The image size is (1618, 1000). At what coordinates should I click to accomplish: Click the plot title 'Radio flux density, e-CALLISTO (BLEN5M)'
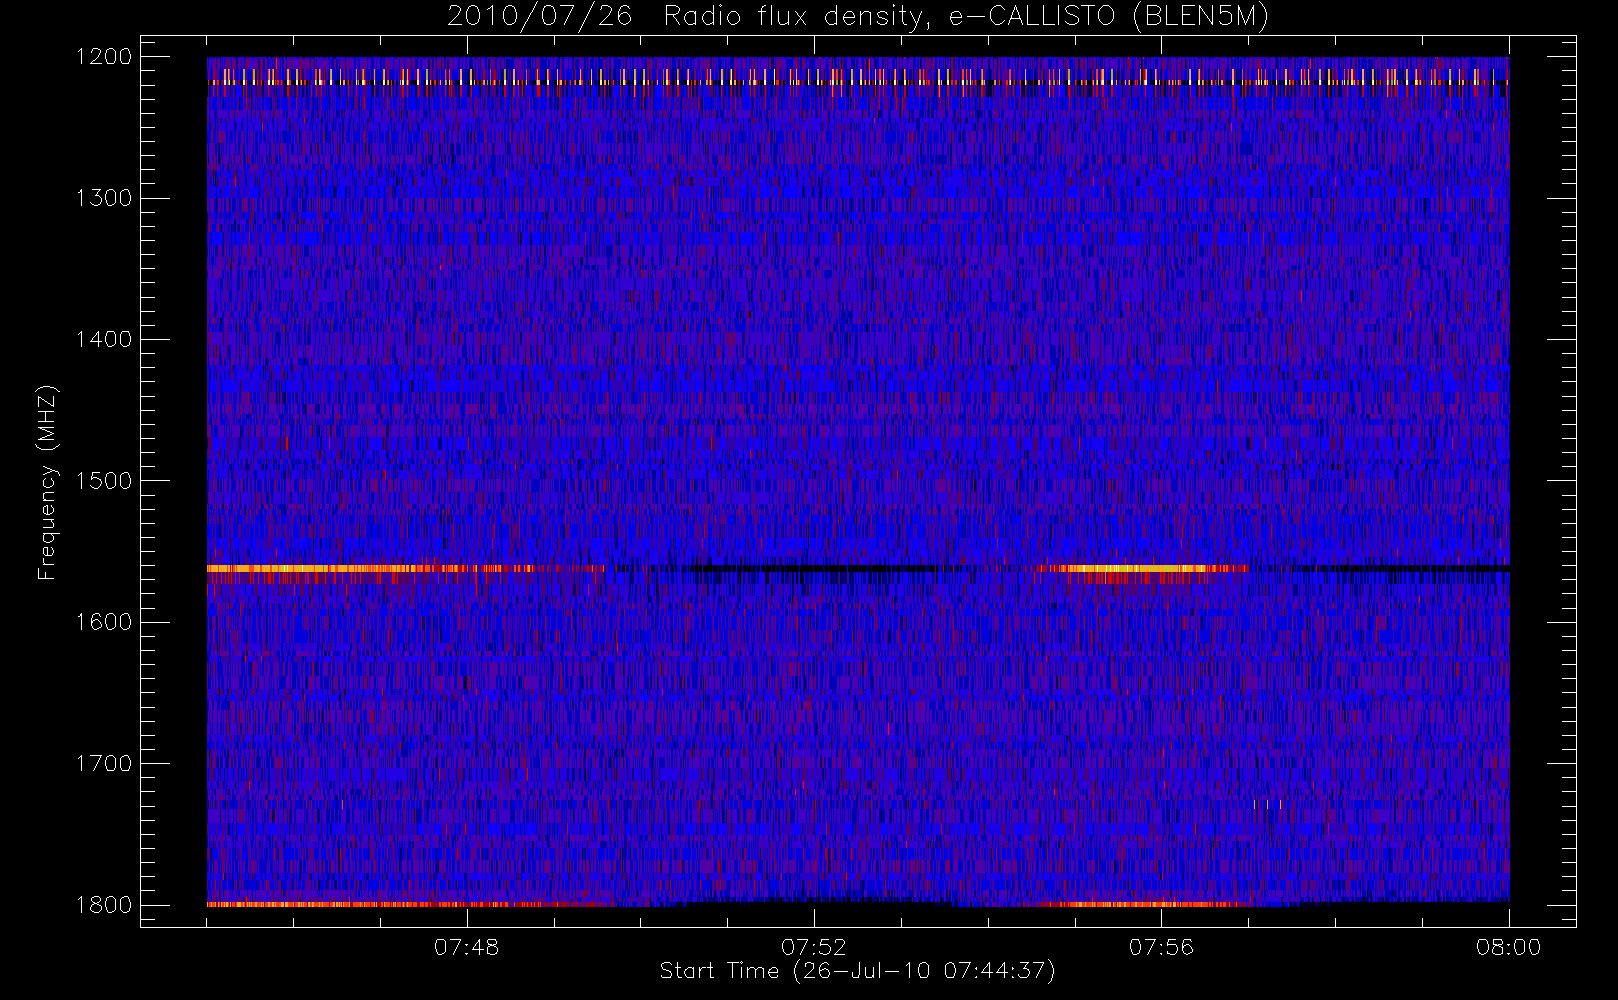point(966,17)
